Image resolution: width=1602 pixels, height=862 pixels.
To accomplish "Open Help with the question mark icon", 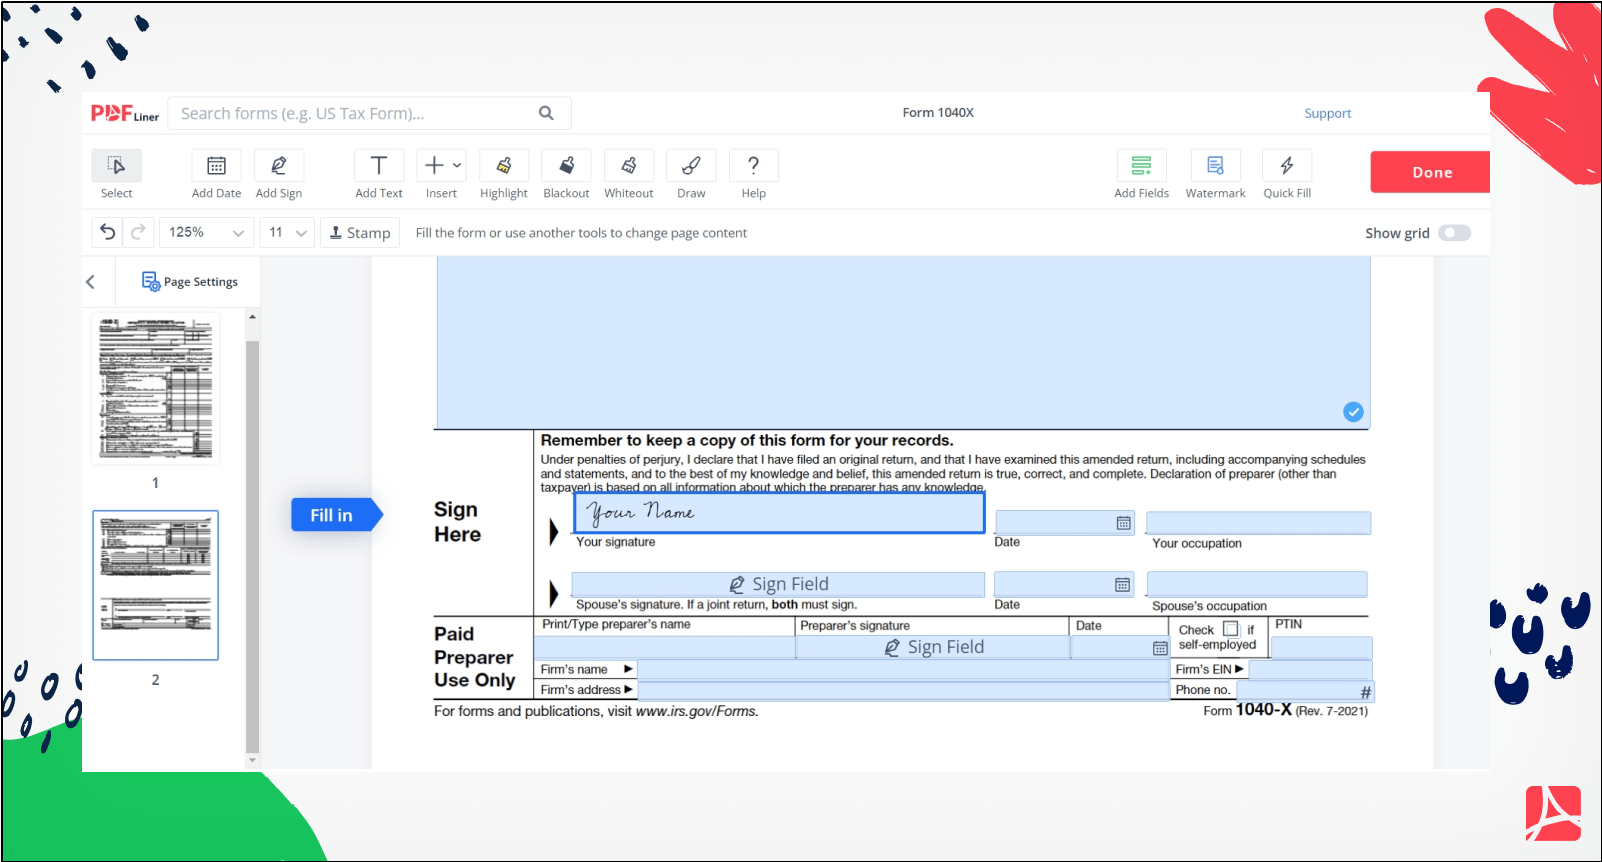I will [754, 165].
